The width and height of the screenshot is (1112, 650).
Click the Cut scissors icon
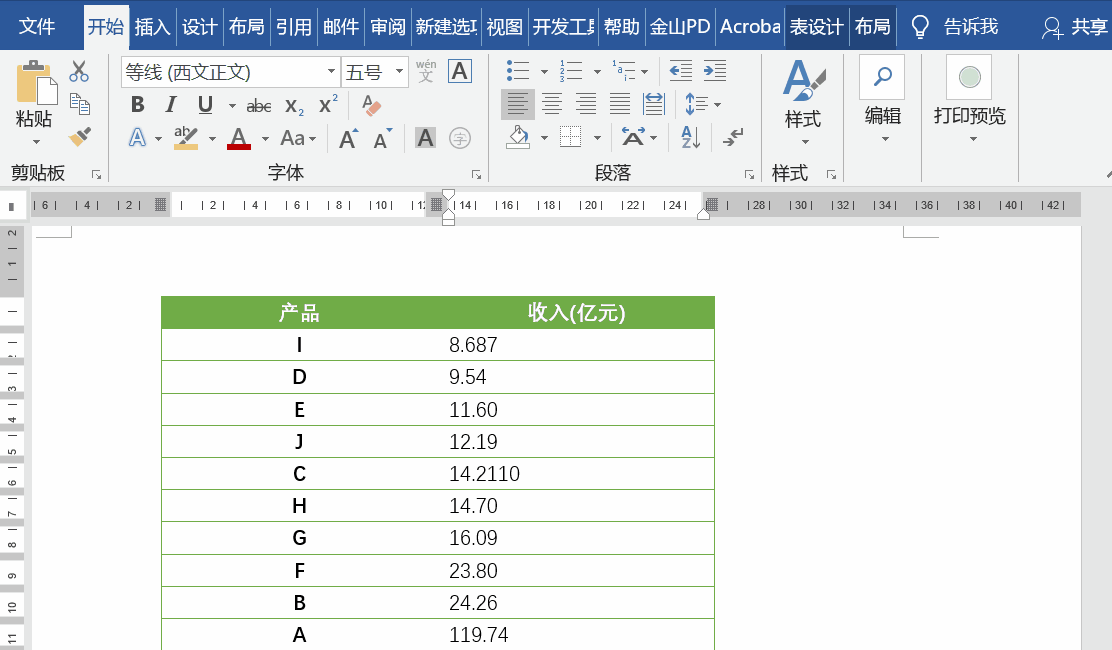79,72
